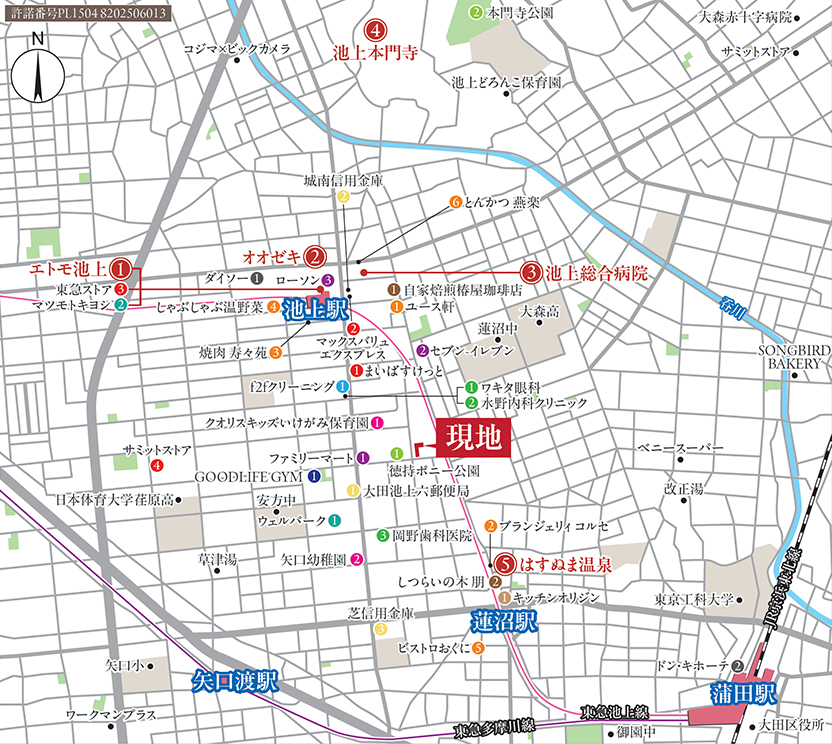Select the 許諾番号 license number banner
Image resolution: width=832 pixels, height=744 pixels.
pos(87,13)
